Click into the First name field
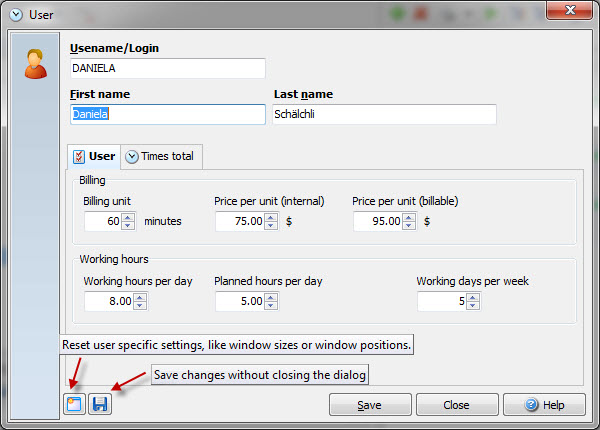Image resolution: width=600 pixels, height=430 pixels. [x=168, y=114]
